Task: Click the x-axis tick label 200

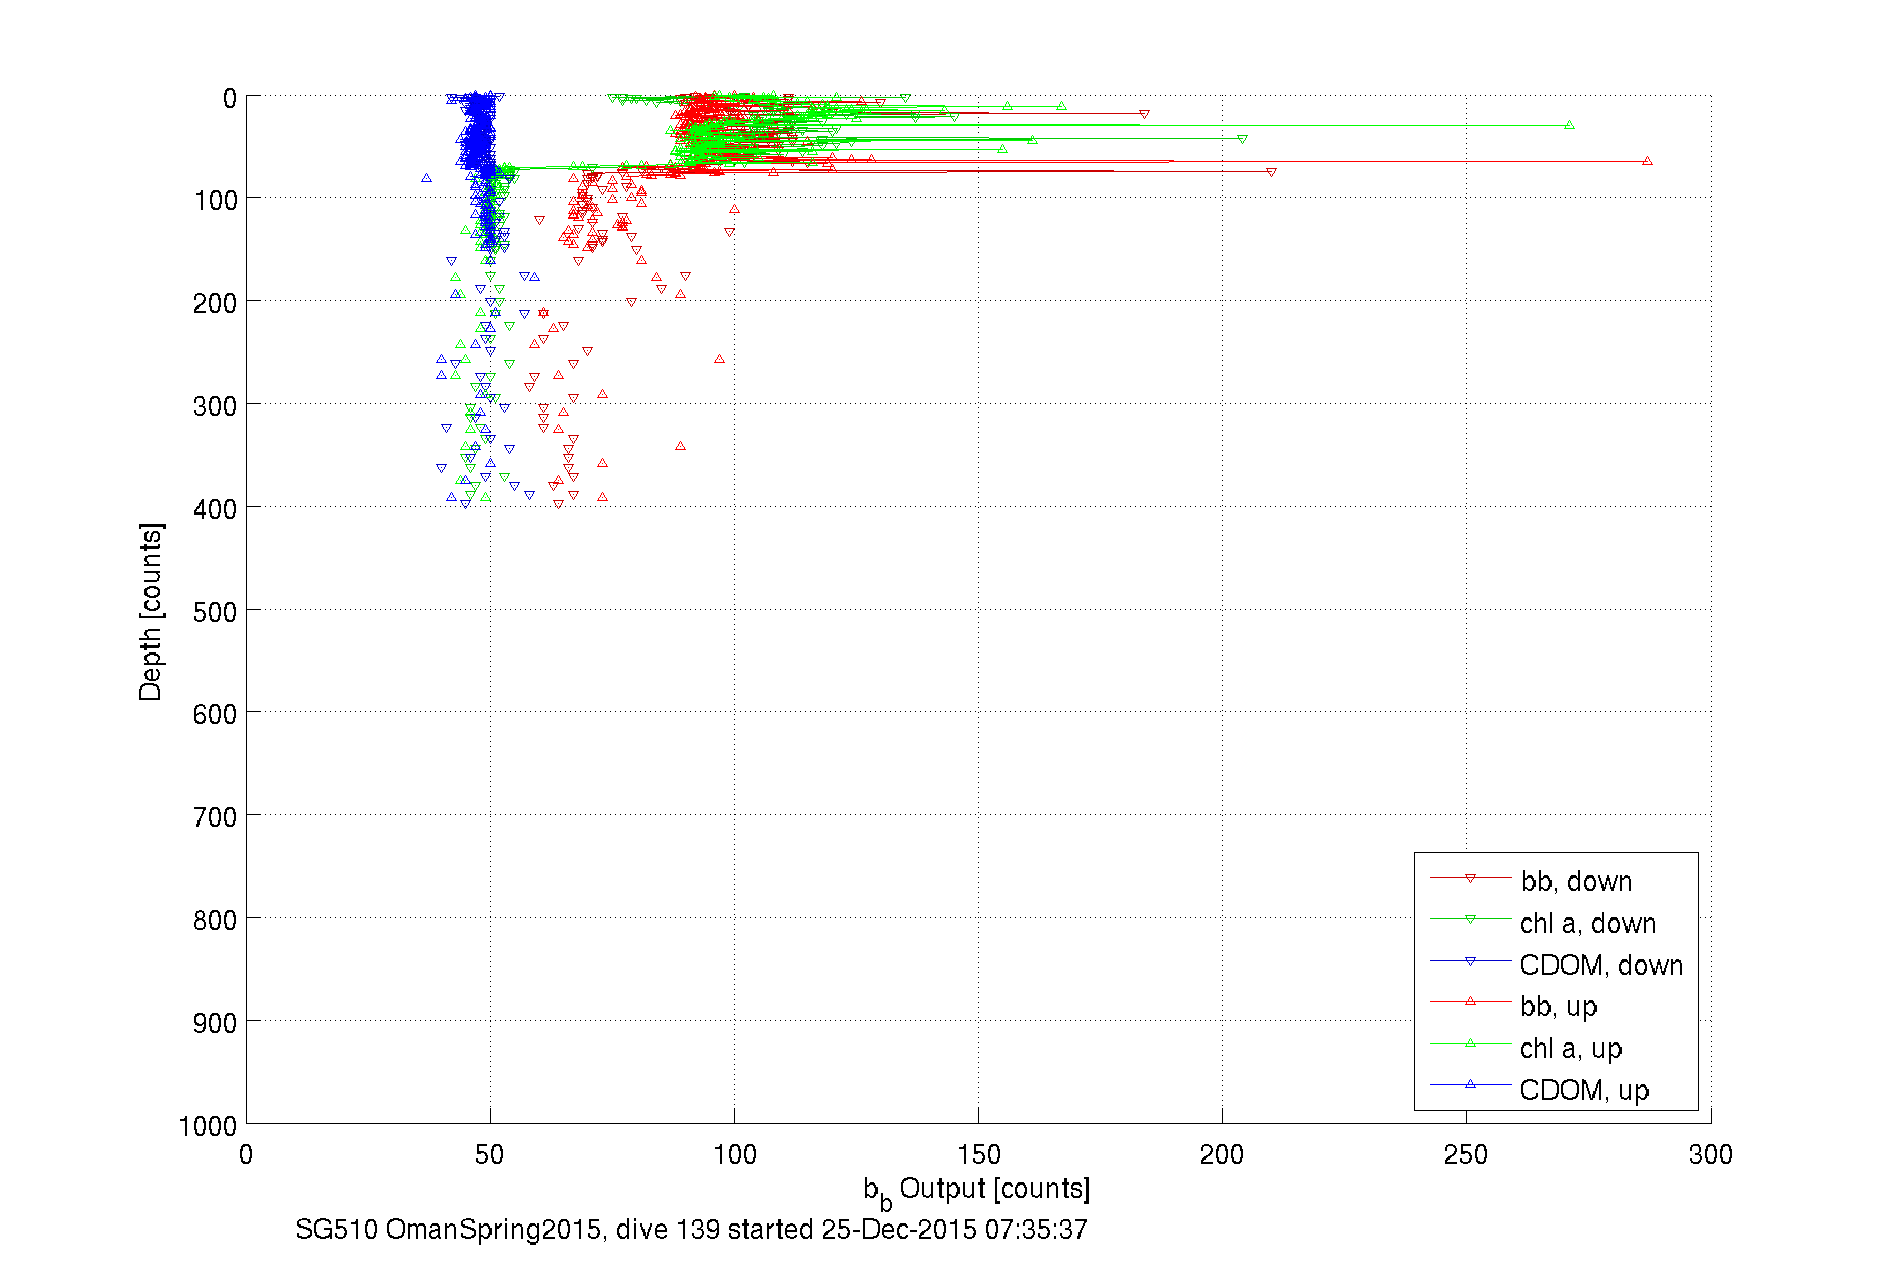Action: (1222, 1155)
